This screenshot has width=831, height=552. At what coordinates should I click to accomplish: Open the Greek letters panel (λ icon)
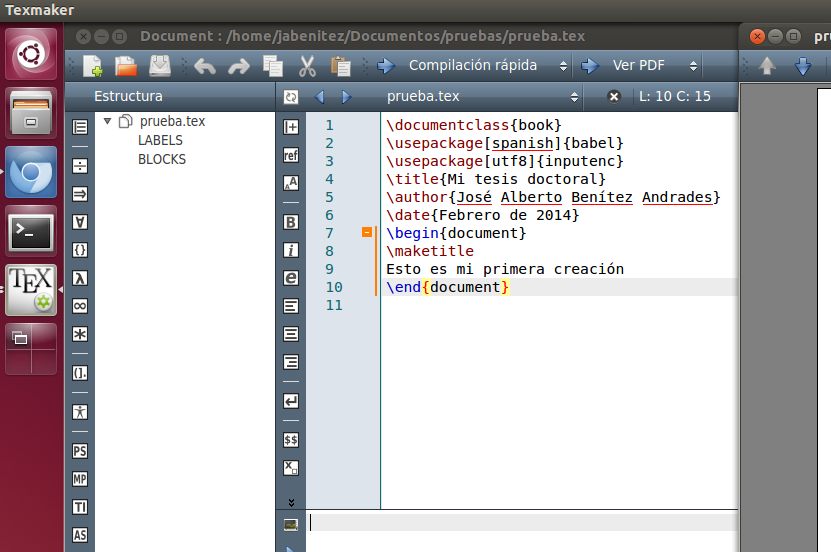tap(80, 278)
